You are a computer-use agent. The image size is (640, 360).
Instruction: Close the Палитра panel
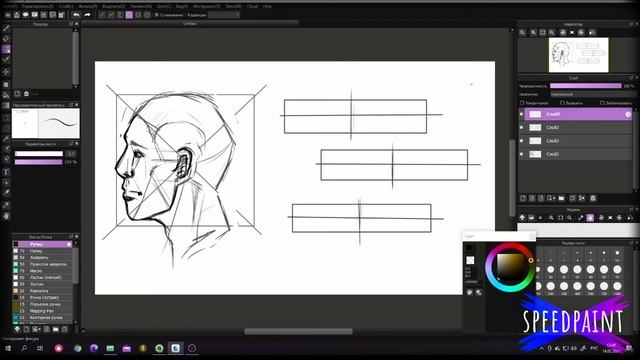(x=76, y=24)
